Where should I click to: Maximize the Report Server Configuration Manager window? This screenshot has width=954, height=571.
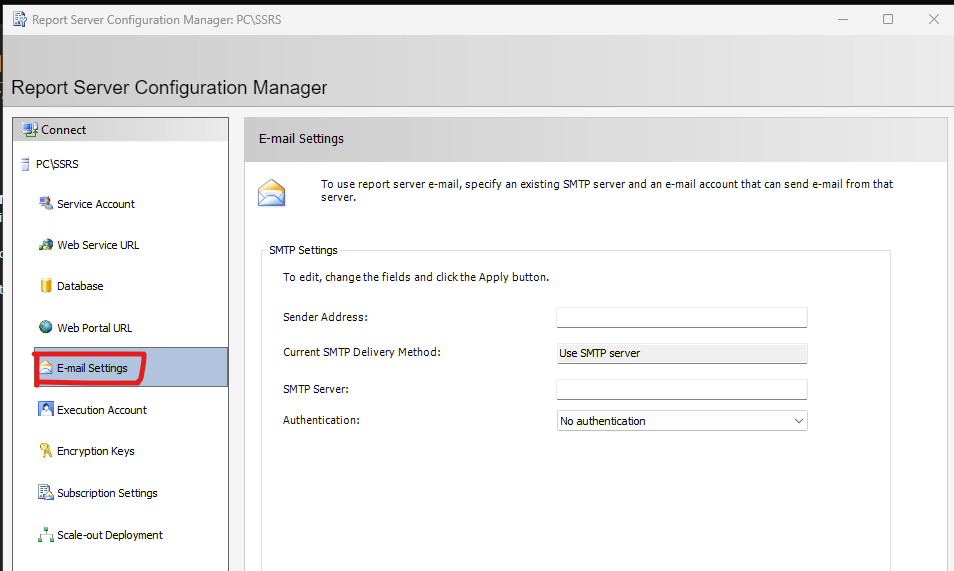coord(888,19)
